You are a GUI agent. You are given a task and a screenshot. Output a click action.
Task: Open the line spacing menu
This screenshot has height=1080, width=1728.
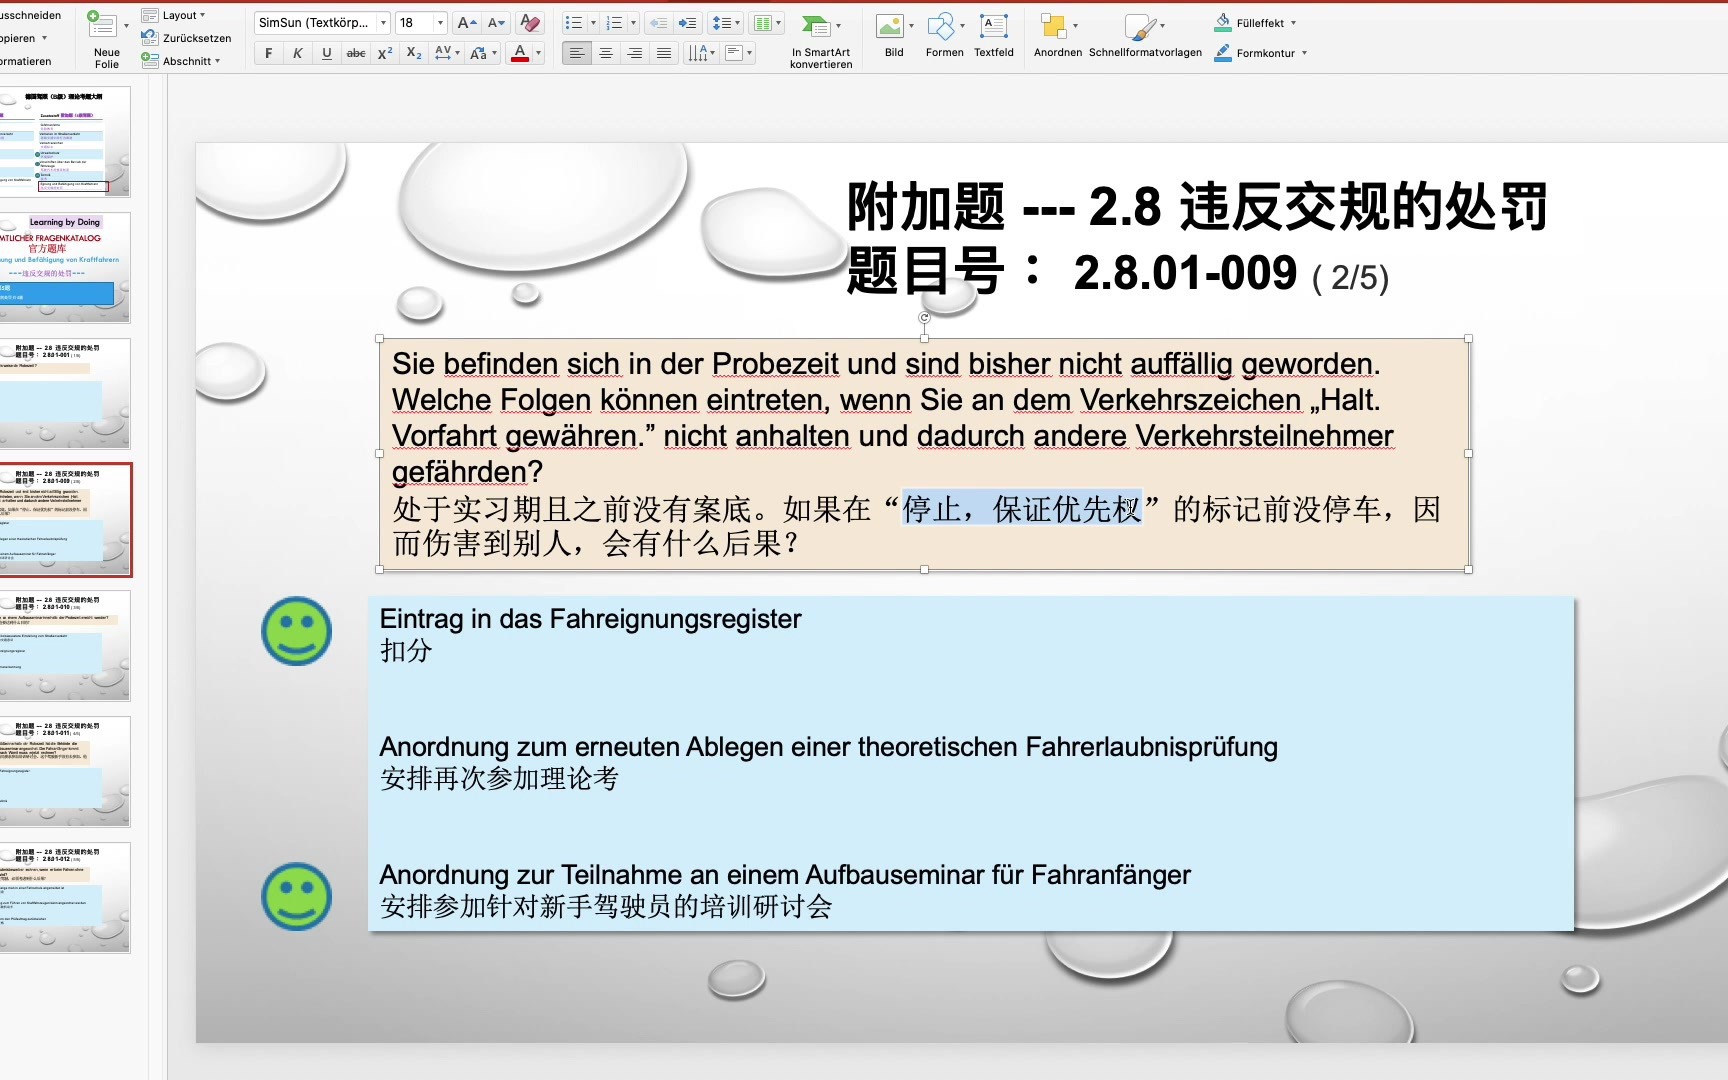click(725, 22)
